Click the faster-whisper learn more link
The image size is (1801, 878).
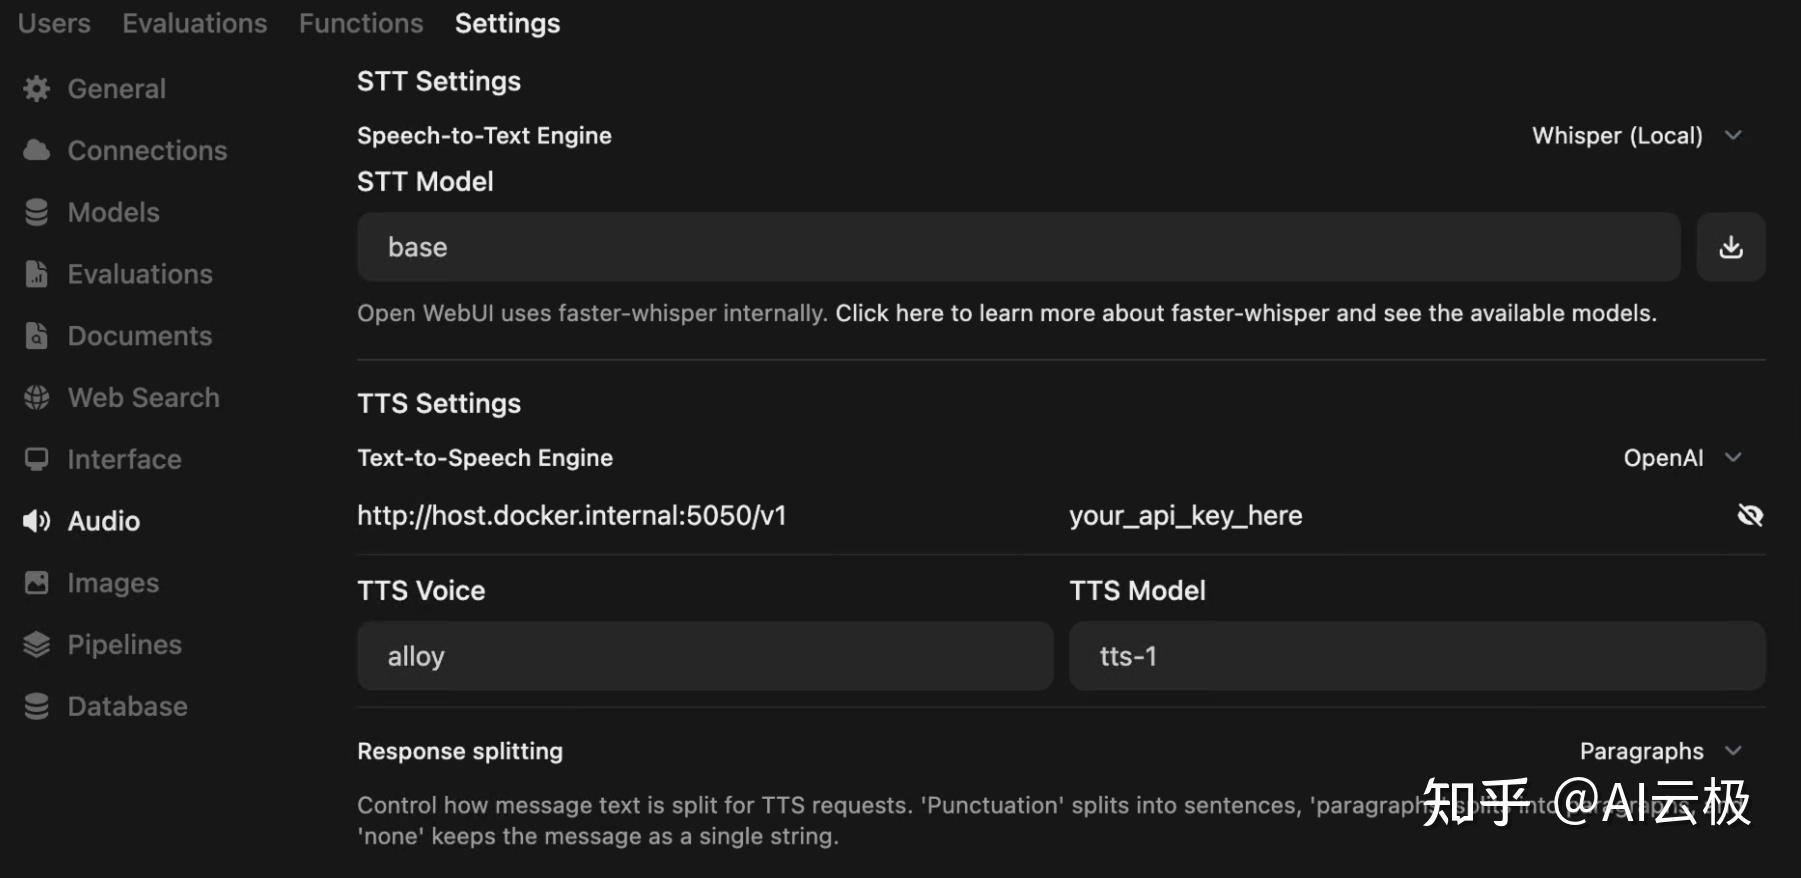tap(1244, 312)
